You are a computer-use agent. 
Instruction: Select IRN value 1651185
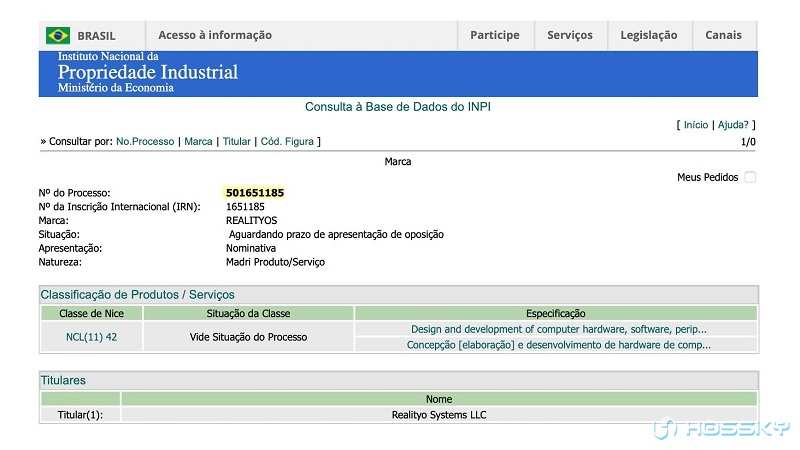click(x=245, y=207)
